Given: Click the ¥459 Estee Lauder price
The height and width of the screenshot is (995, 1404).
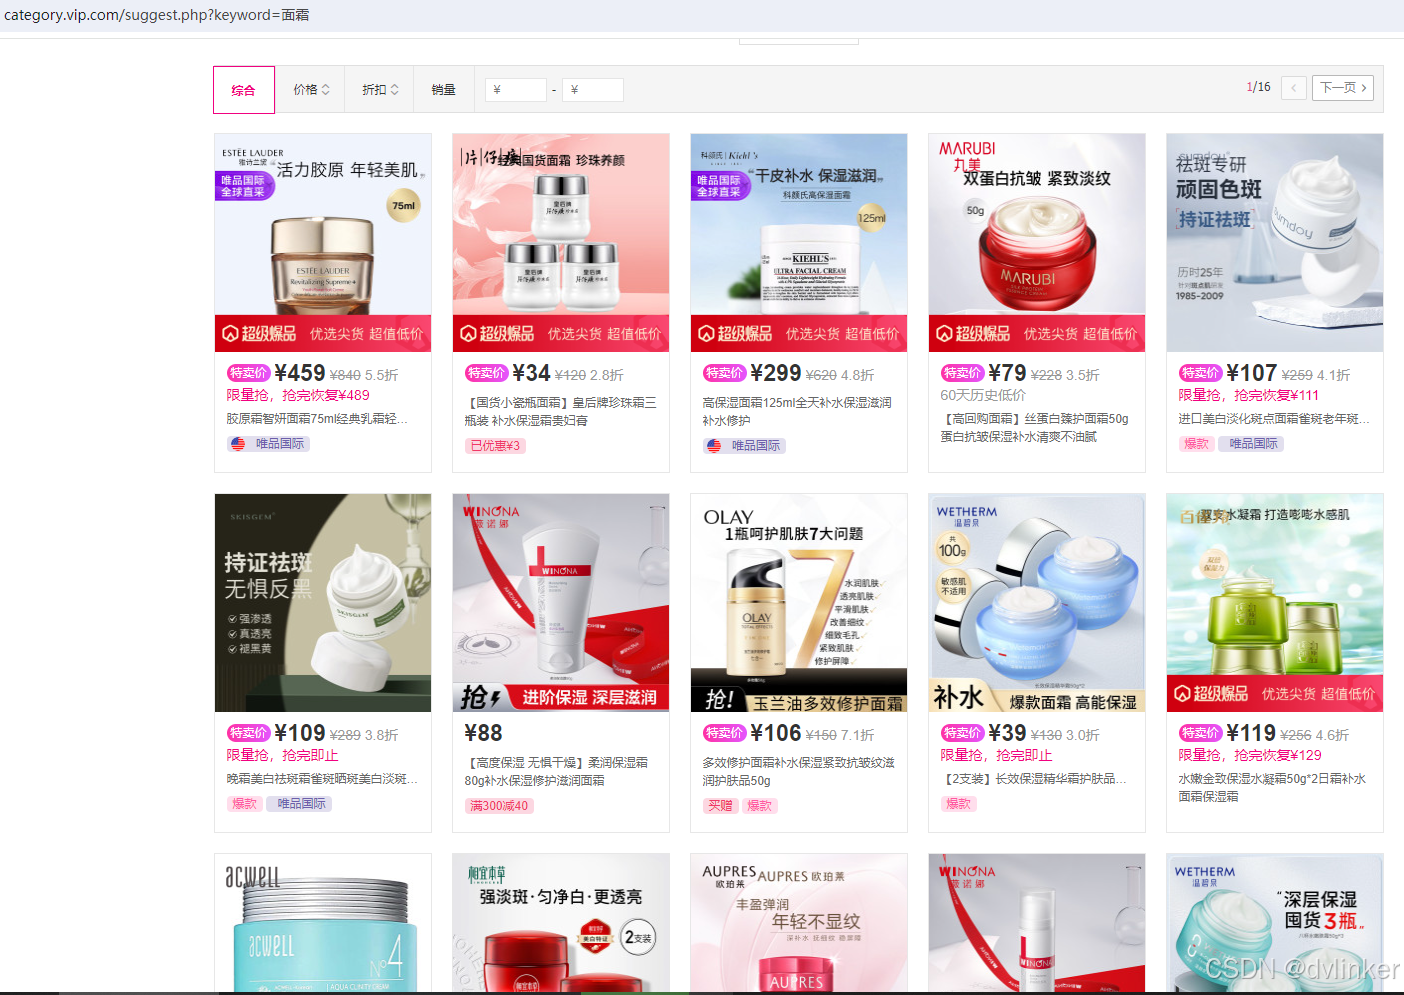Looking at the screenshot, I should click(300, 374).
